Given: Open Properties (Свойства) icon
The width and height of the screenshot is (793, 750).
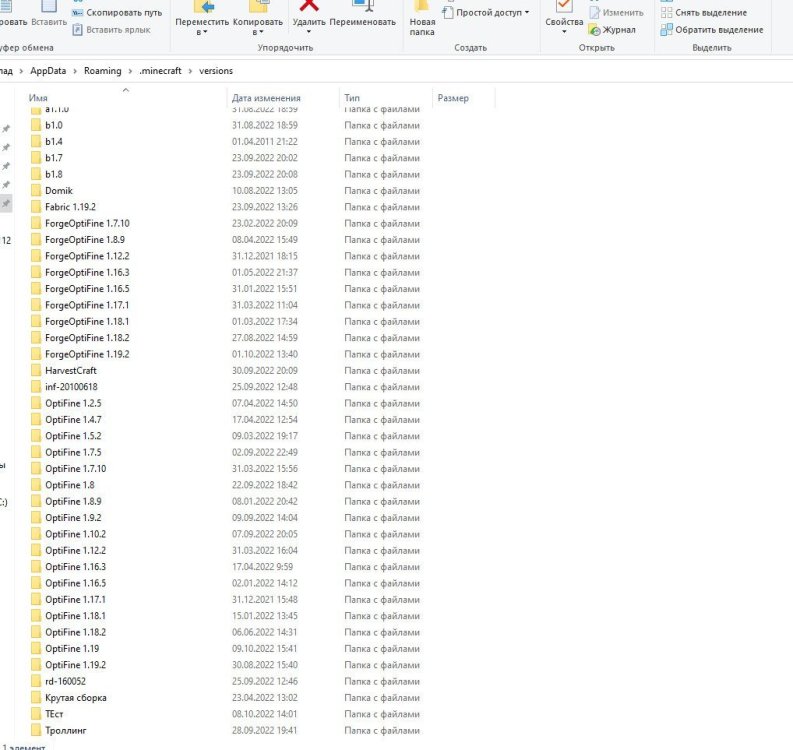Looking at the screenshot, I should tap(564, 6).
